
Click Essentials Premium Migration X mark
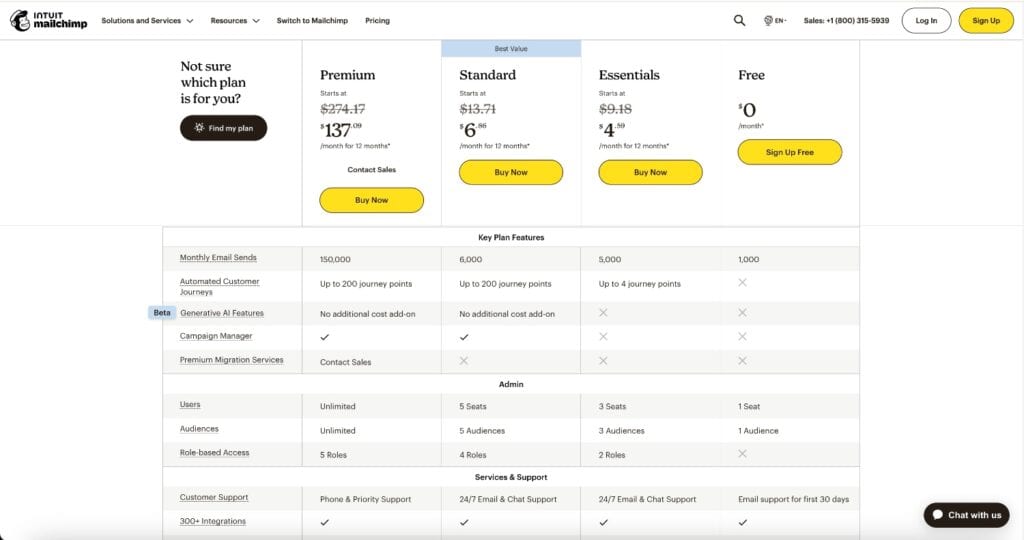click(x=603, y=360)
